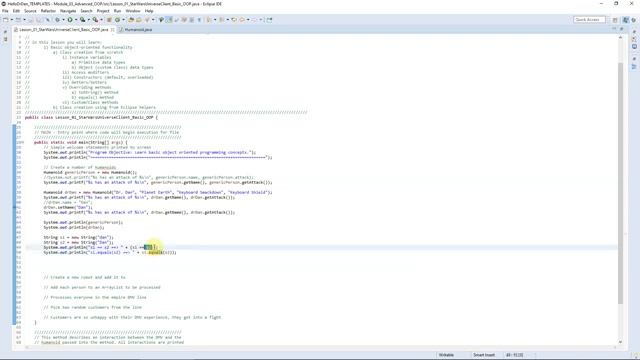Click the Debug bug icon

tap(58, 20)
